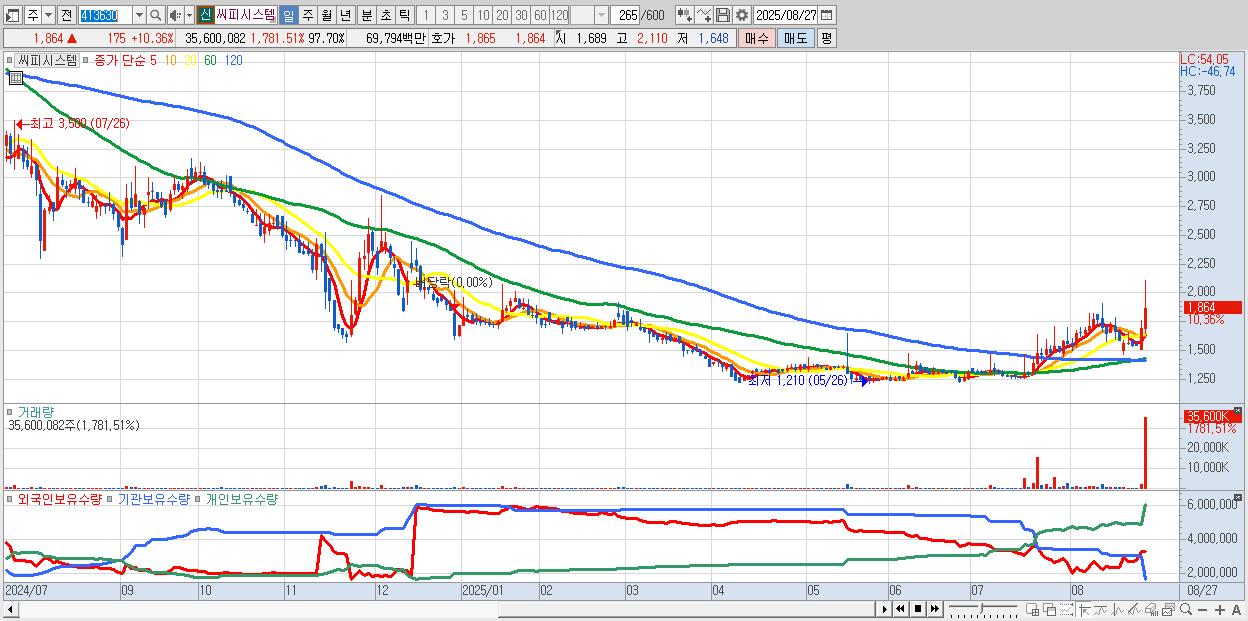The height and width of the screenshot is (621, 1248).
Task: Choose the 3 interval button
Action: coord(445,15)
